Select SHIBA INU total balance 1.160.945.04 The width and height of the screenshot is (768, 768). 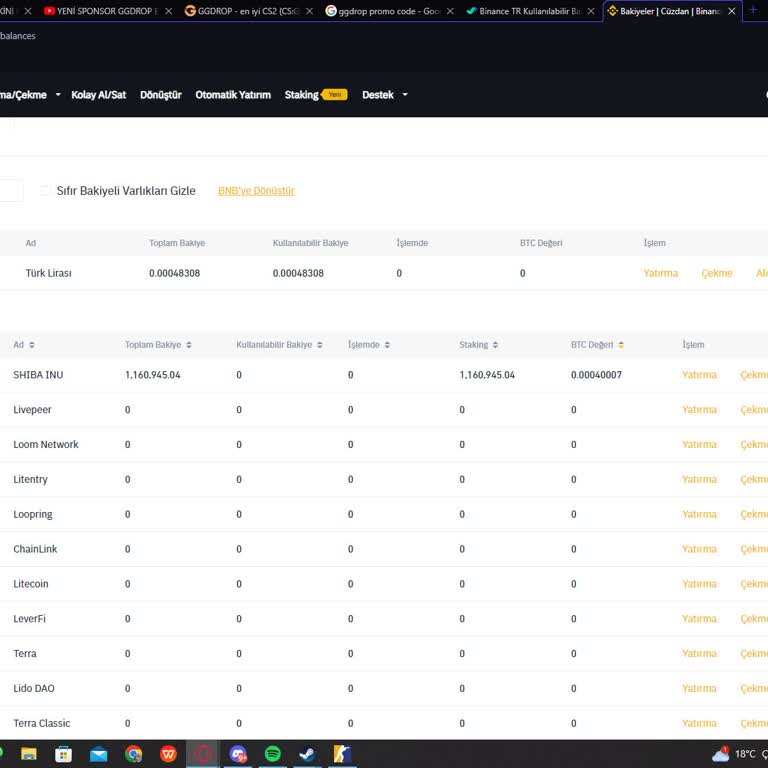[x=153, y=375]
